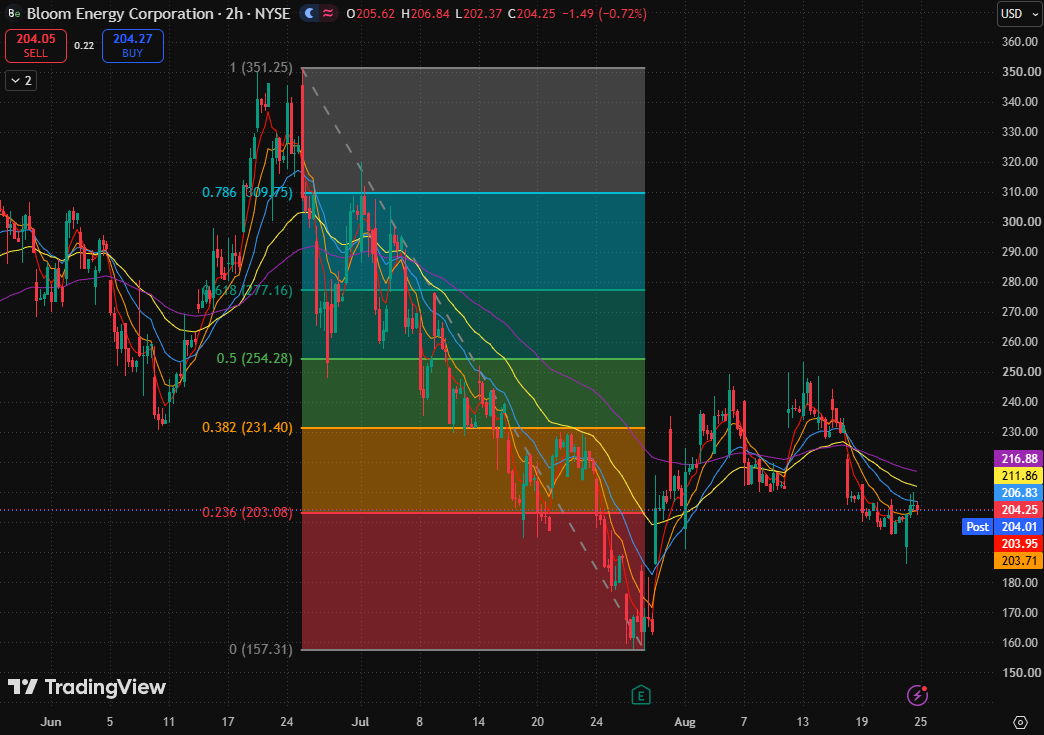Click the purple 216.88 moving average price tag

[1019, 459]
